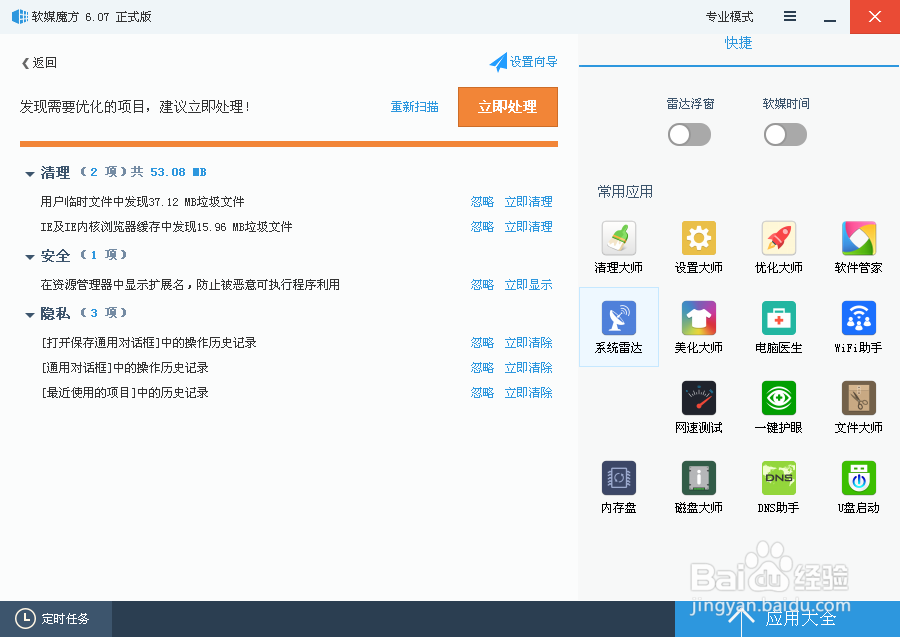Clear [通用对话框] operation history
The width and height of the screenshot is (900, 637).
pos(528,367)
